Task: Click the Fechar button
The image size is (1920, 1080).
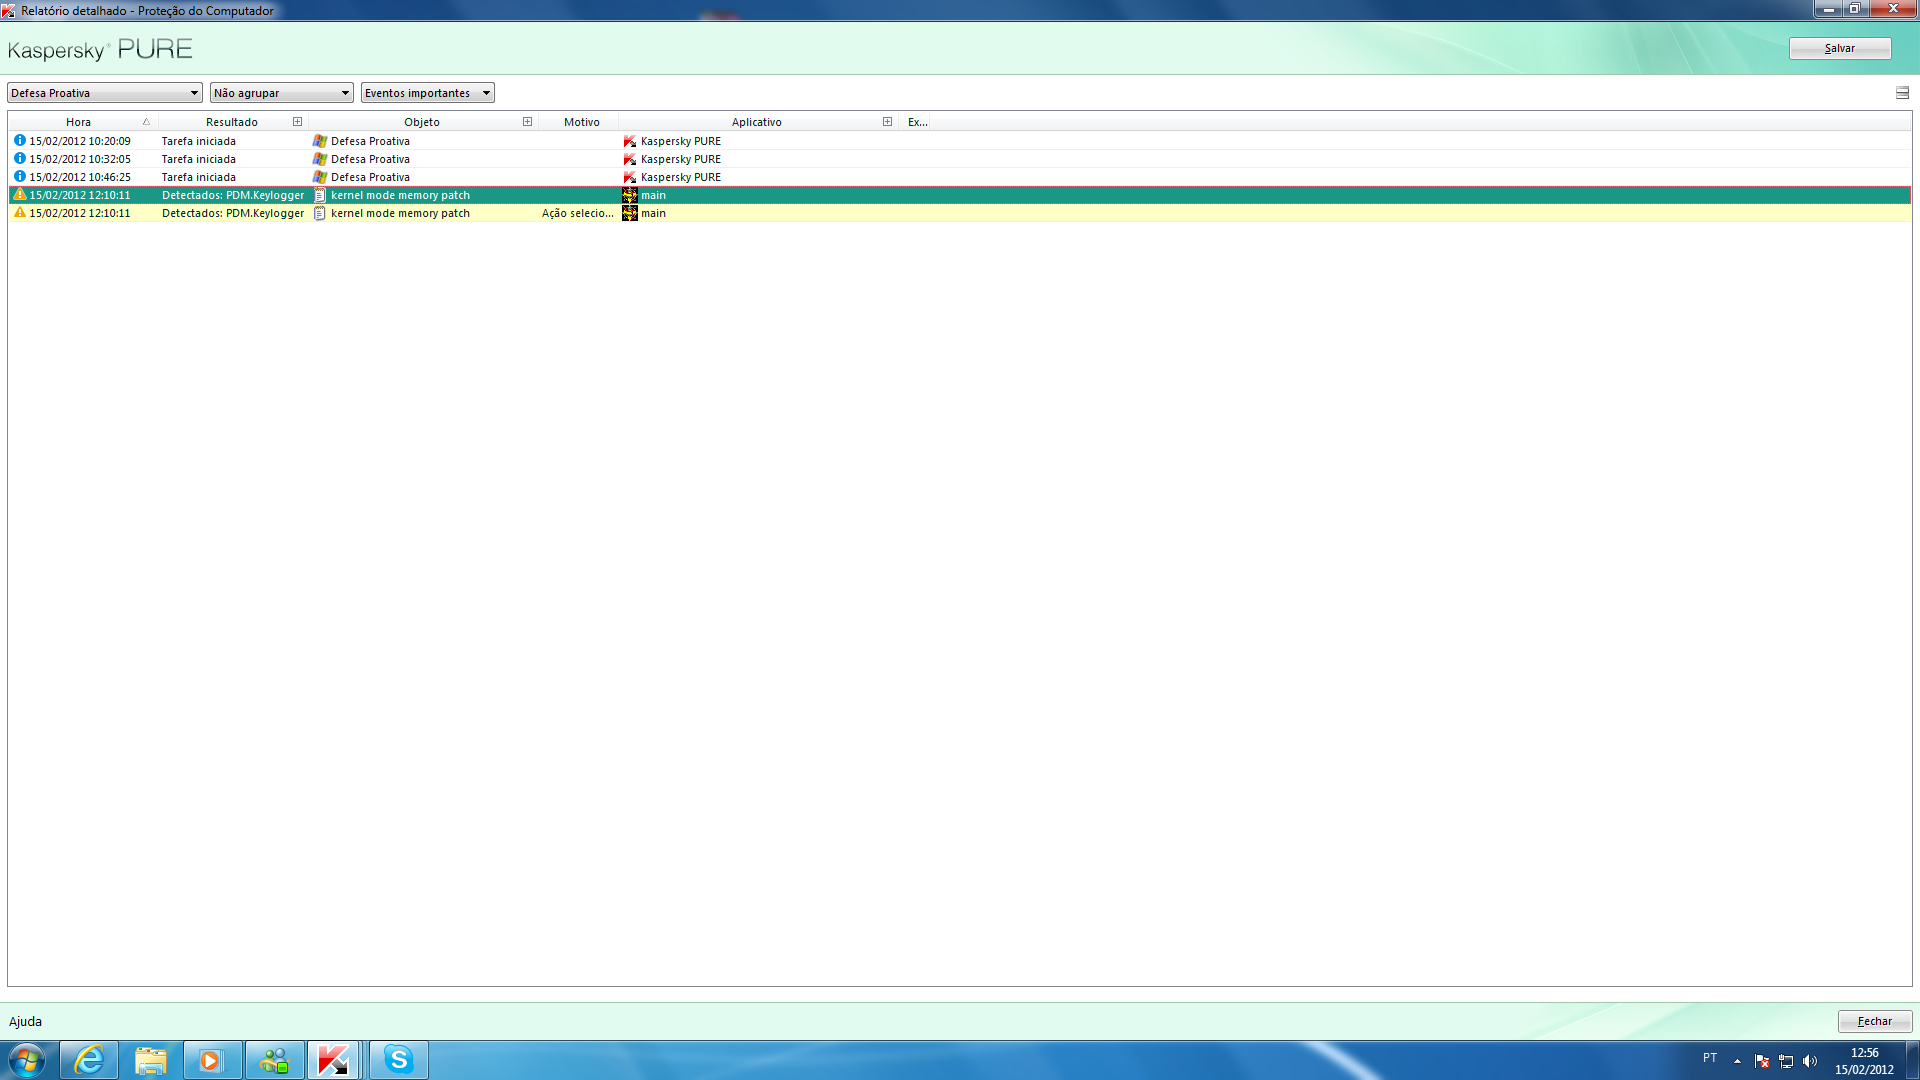Action: coord(1874,1021)
